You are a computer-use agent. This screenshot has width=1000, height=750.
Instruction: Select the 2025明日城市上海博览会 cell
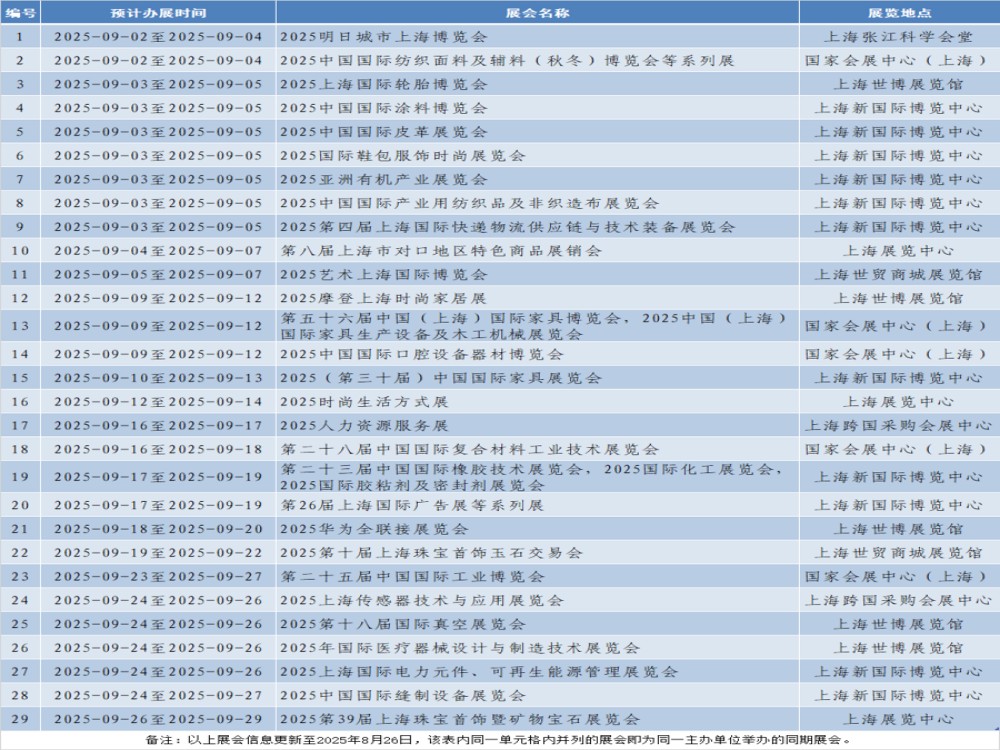point(384,36)
